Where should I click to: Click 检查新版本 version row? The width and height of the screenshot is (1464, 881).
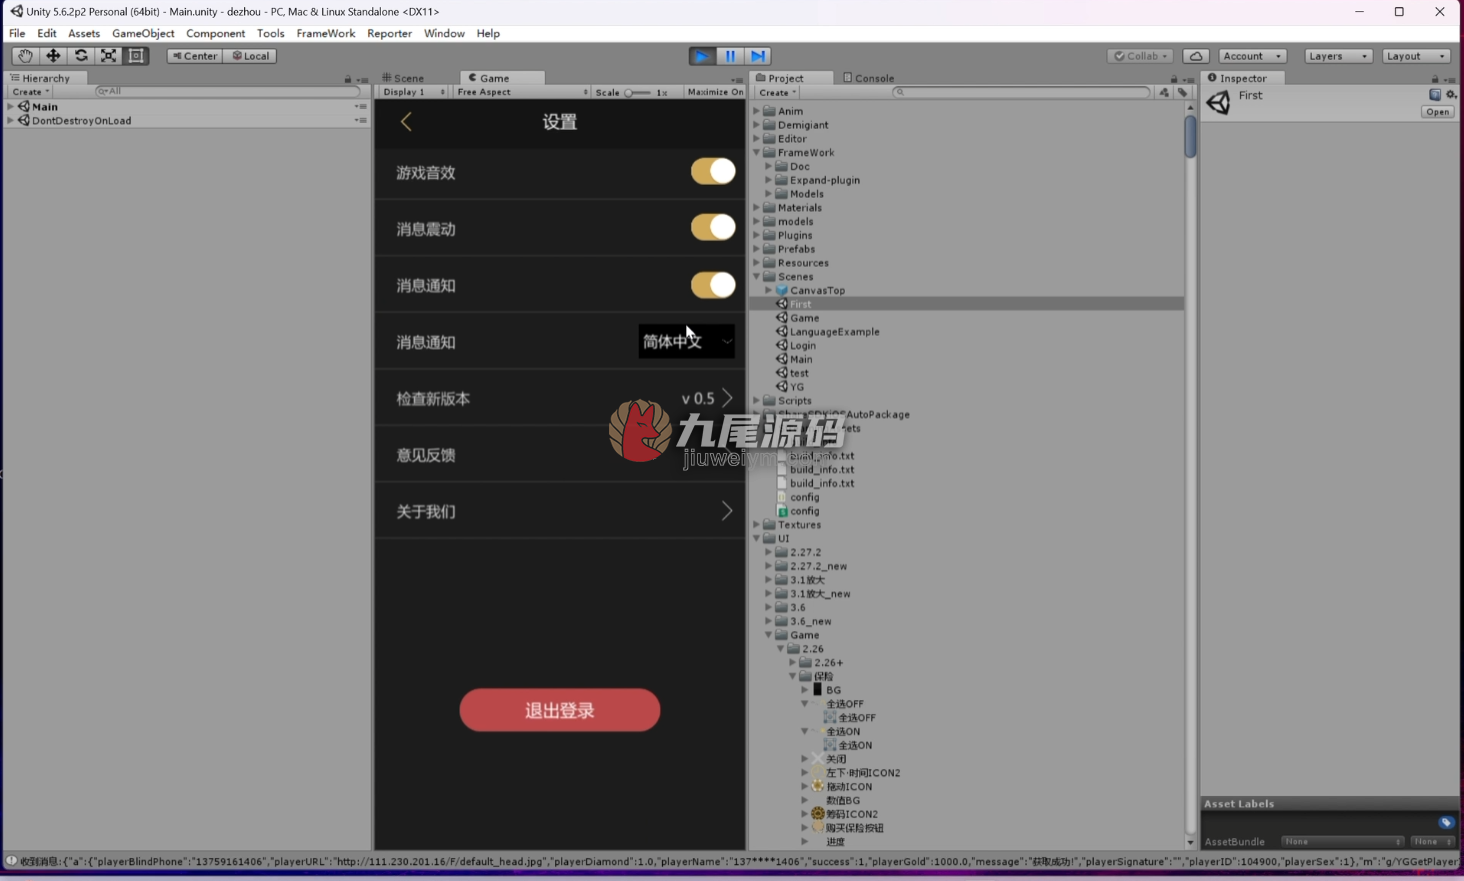tap(560, 398)
